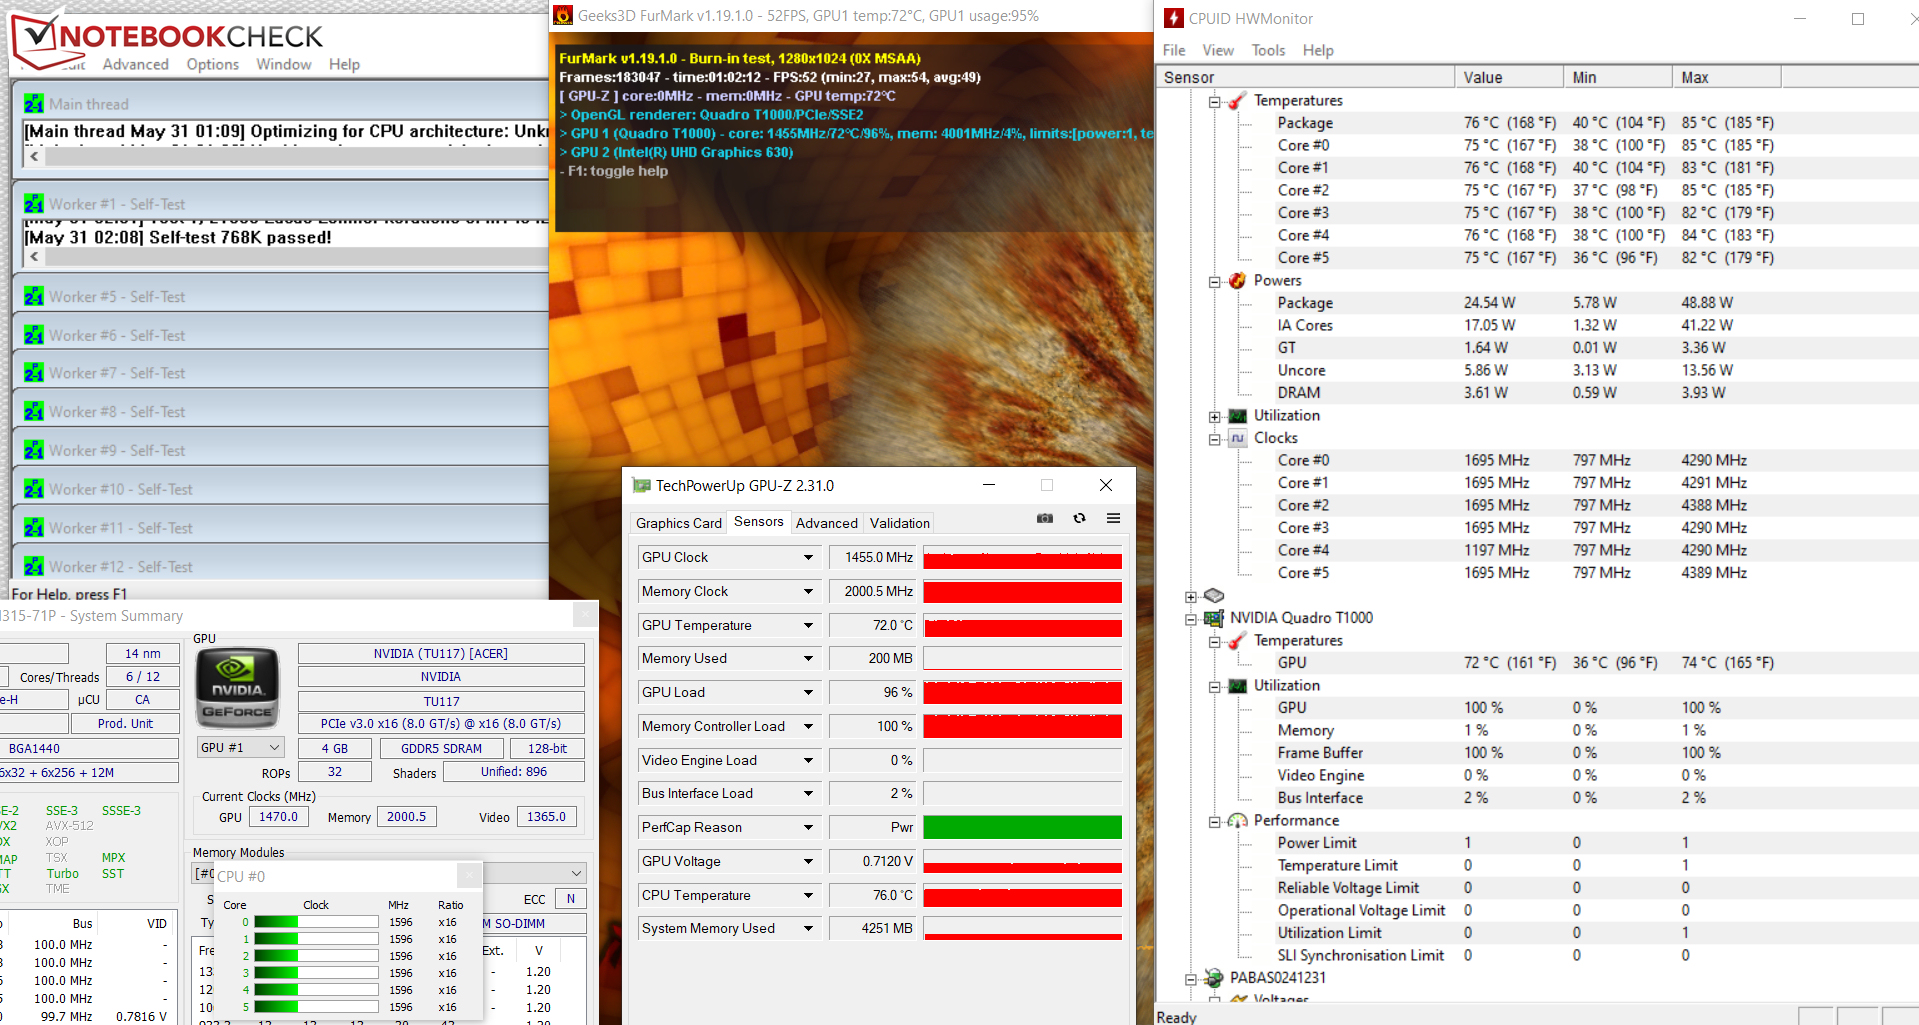Collapse the Clocks node in HWMonitor

click(x=1214, y=439)
